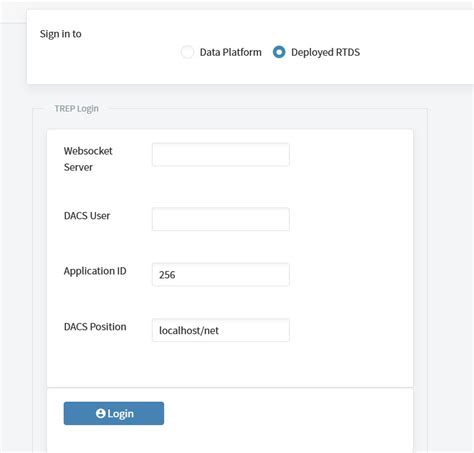Click the Deployed RTDS option label

(325, 52)
